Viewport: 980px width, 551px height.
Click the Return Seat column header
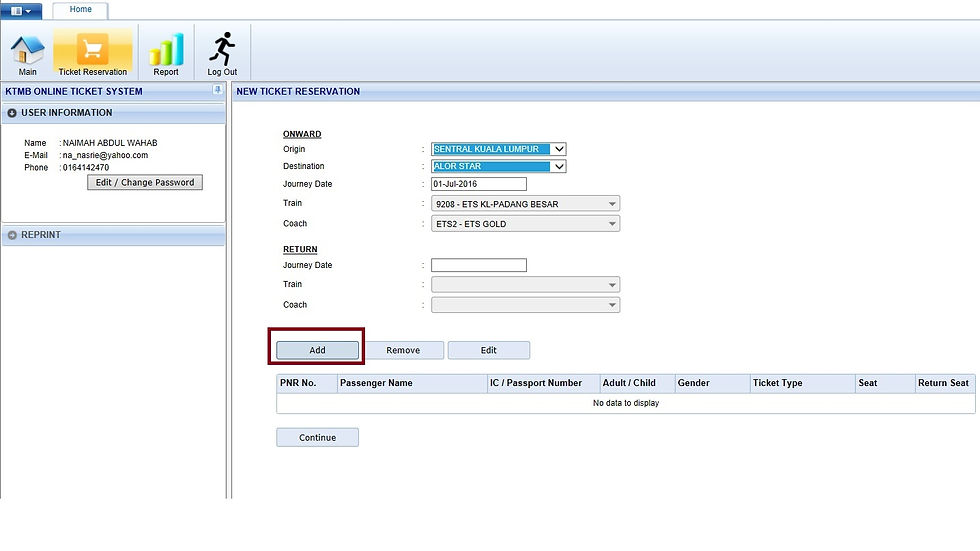(x=945, y=384)
